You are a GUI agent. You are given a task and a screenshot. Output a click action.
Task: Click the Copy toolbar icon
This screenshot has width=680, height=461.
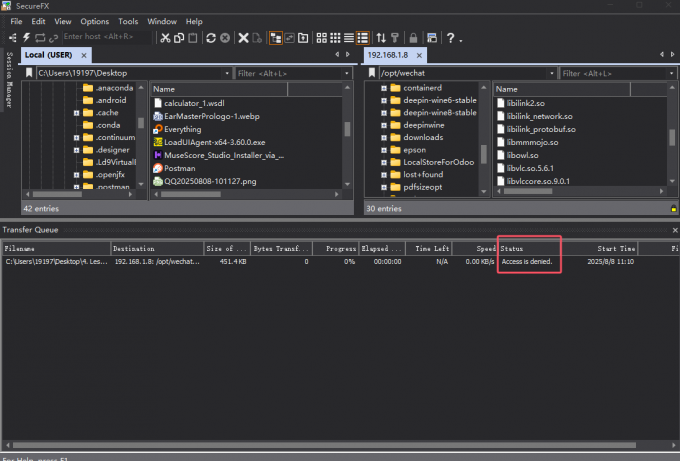coord(179,38)
